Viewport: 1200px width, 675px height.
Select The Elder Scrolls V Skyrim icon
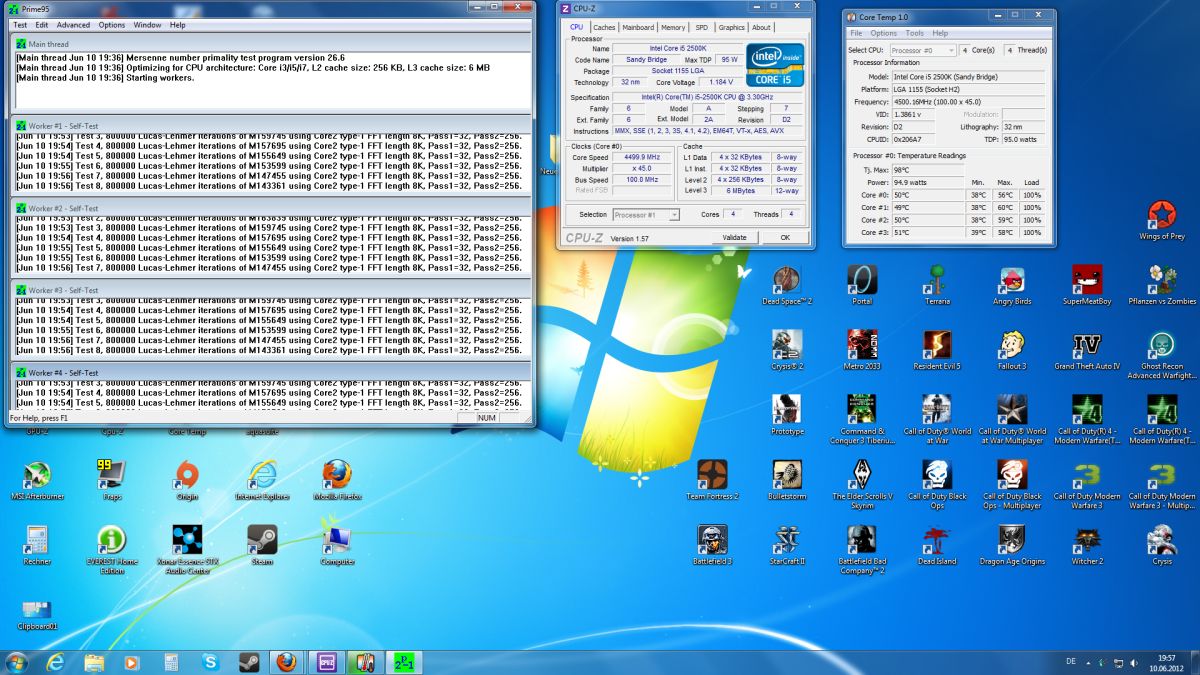[x=862, y=485]
